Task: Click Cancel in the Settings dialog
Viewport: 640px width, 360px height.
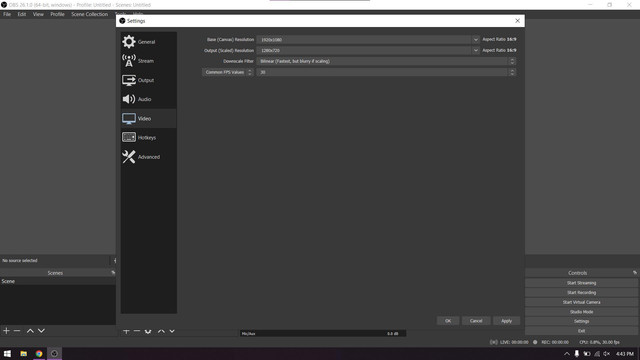Action: tap(476, 321)
